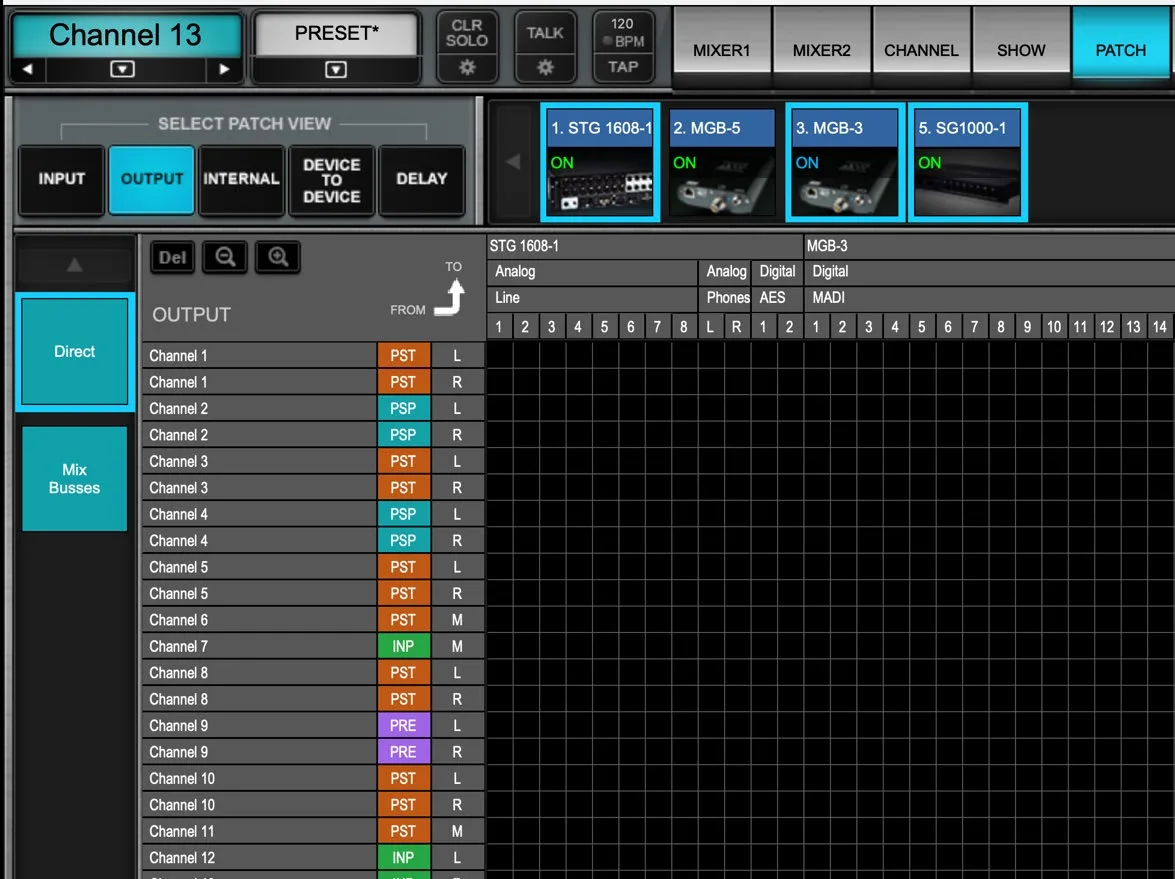Select the SG1000-1 device thumbnail
The height and width of the screenshot is (879, 1175).
click(967, 162)
